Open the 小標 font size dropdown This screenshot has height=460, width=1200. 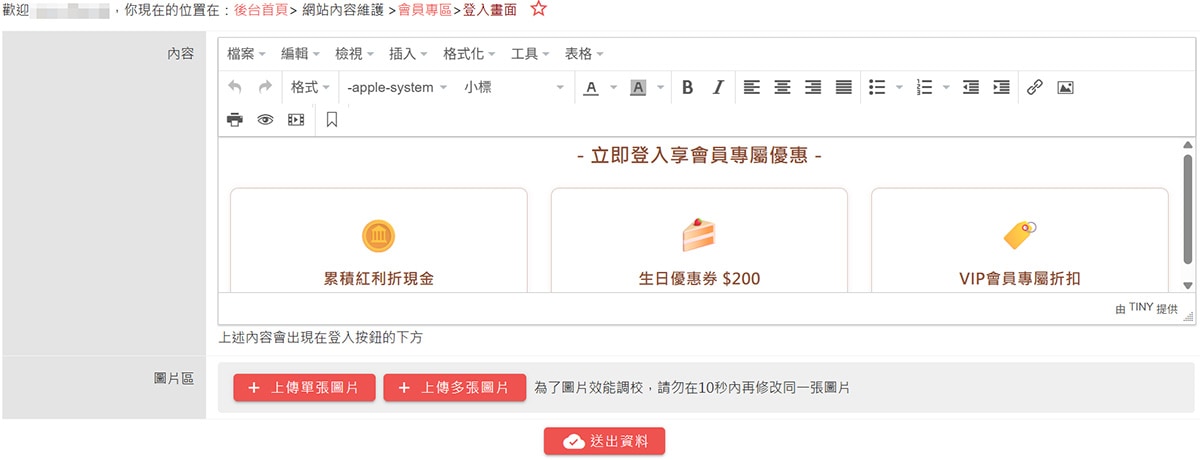[513, 88]
